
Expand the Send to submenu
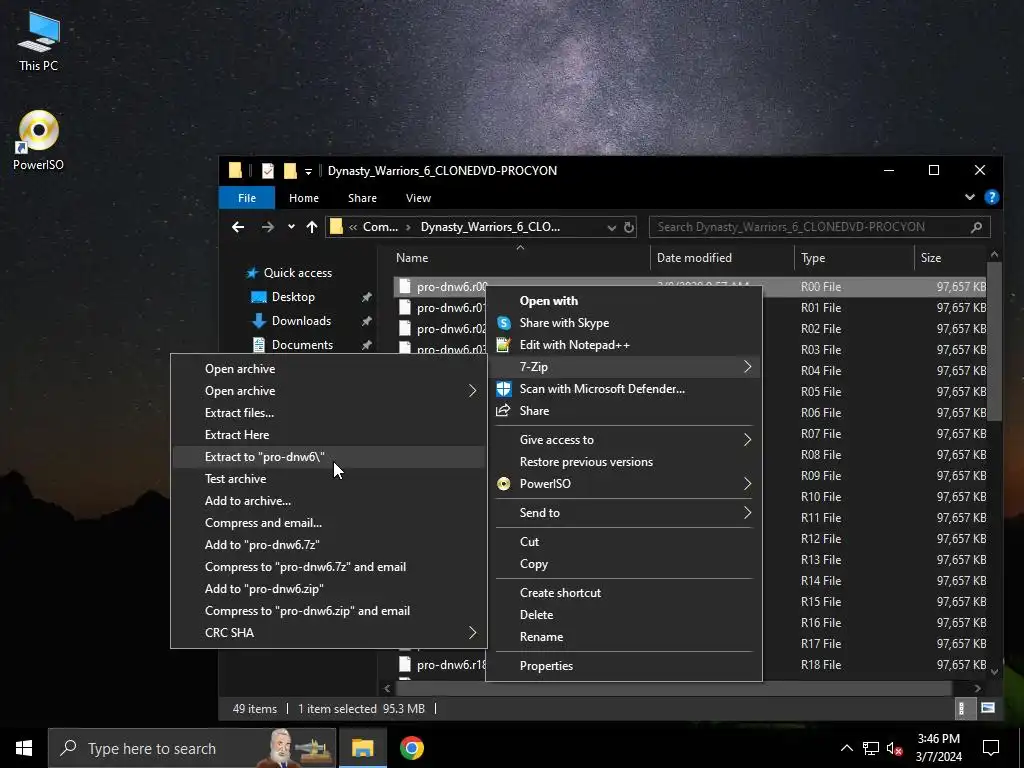[748, 513]
